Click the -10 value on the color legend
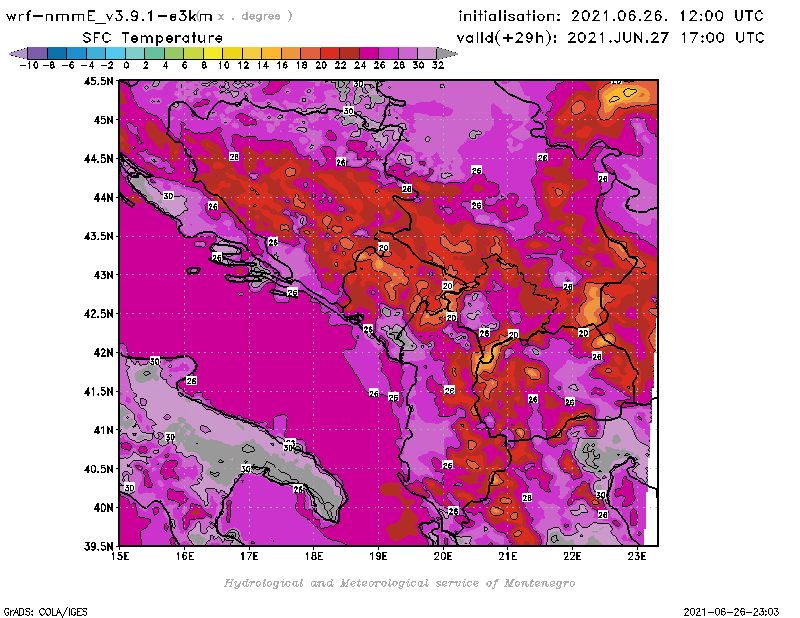 [28, 66]
